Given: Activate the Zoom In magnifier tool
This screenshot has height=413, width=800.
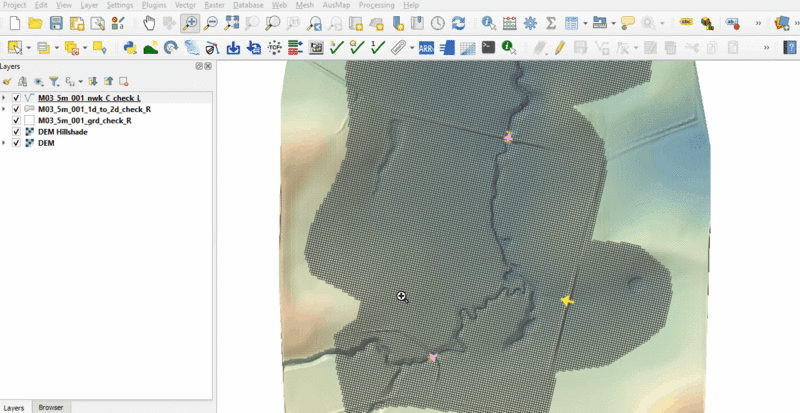Looking at the screenshot, I should pyautogui.click(x=190, y=22).
